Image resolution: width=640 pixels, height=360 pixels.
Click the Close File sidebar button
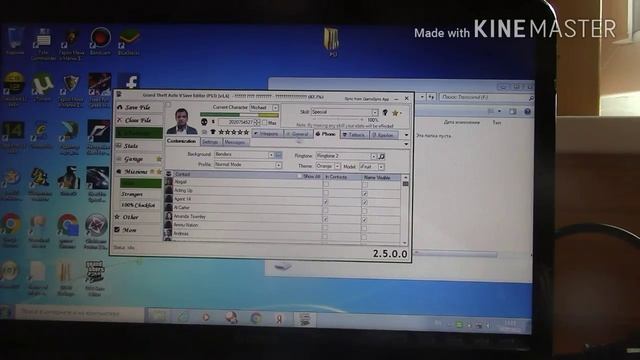click(x=138, y=120)
